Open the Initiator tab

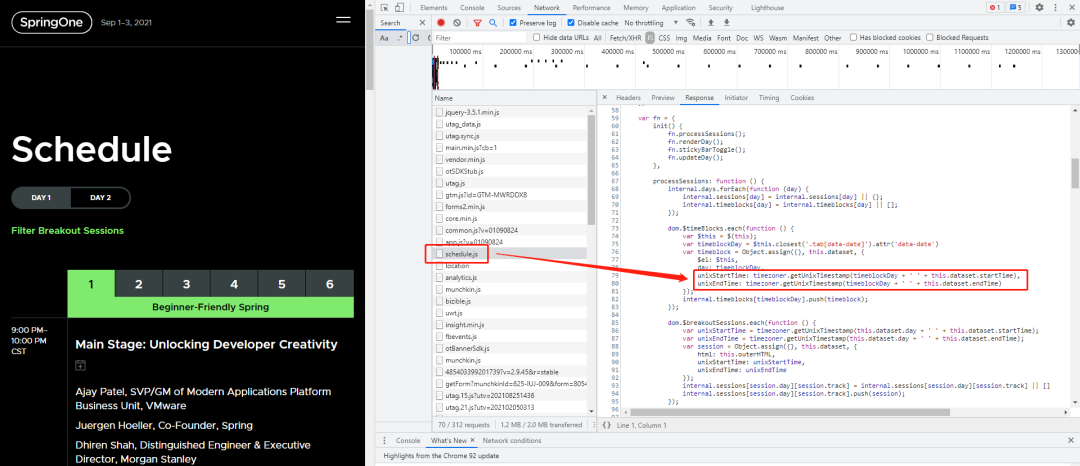point(736,98)
